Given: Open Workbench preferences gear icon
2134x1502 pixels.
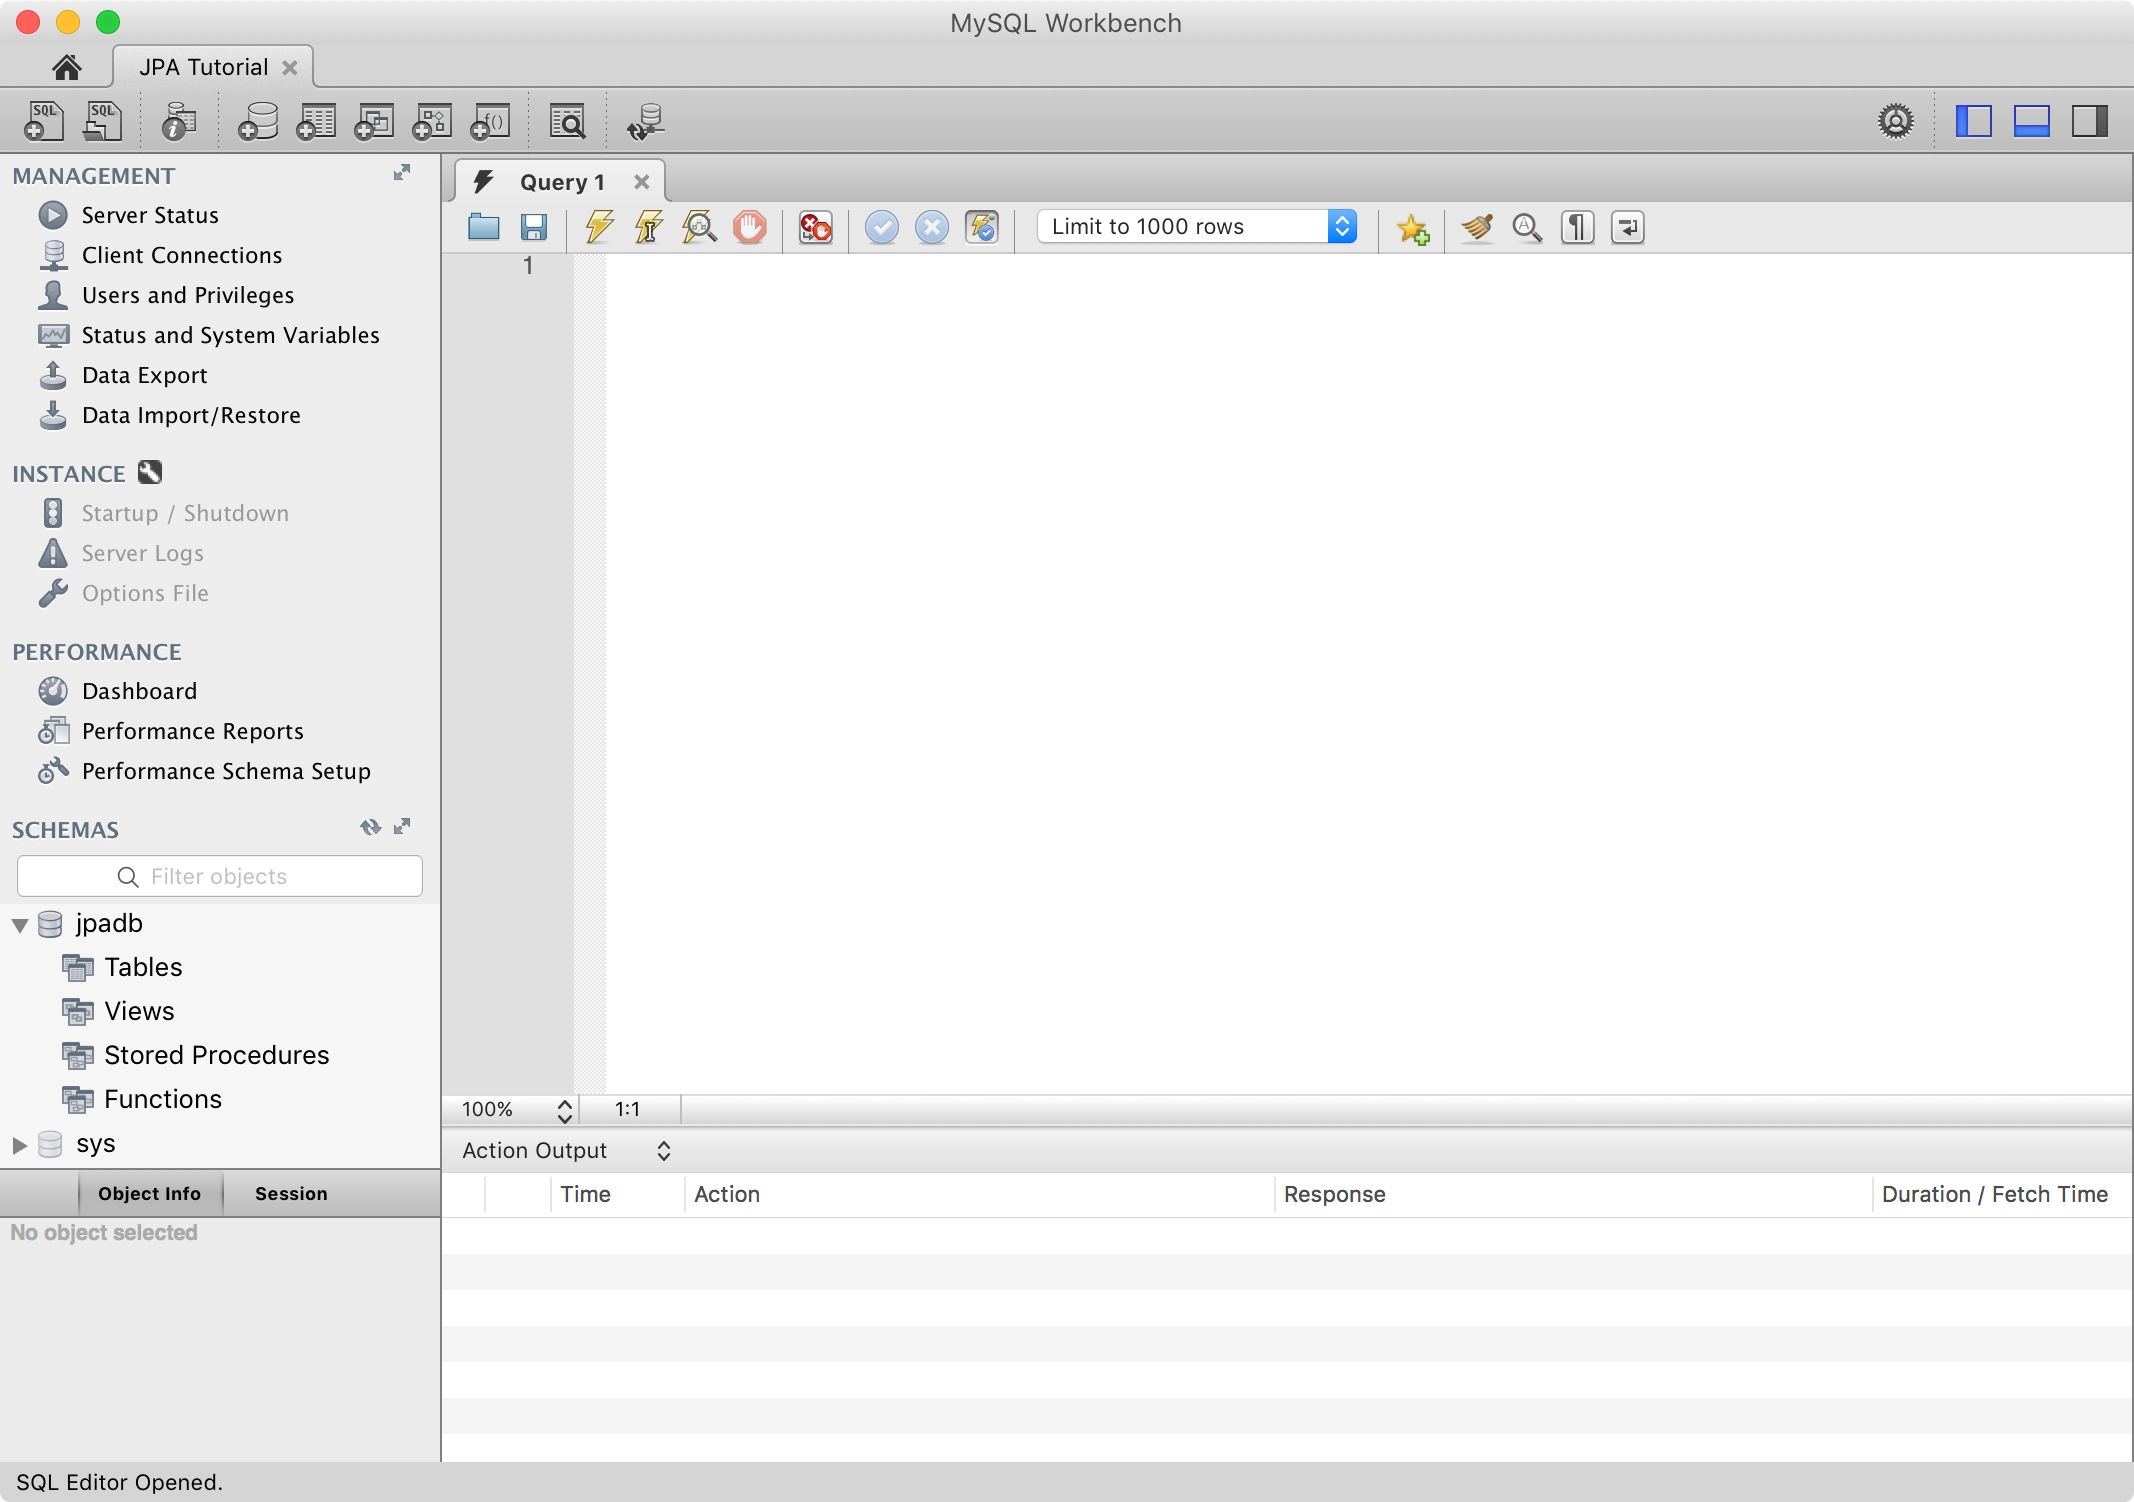Looking at the screenshot, I should [x=1895, y=121].
